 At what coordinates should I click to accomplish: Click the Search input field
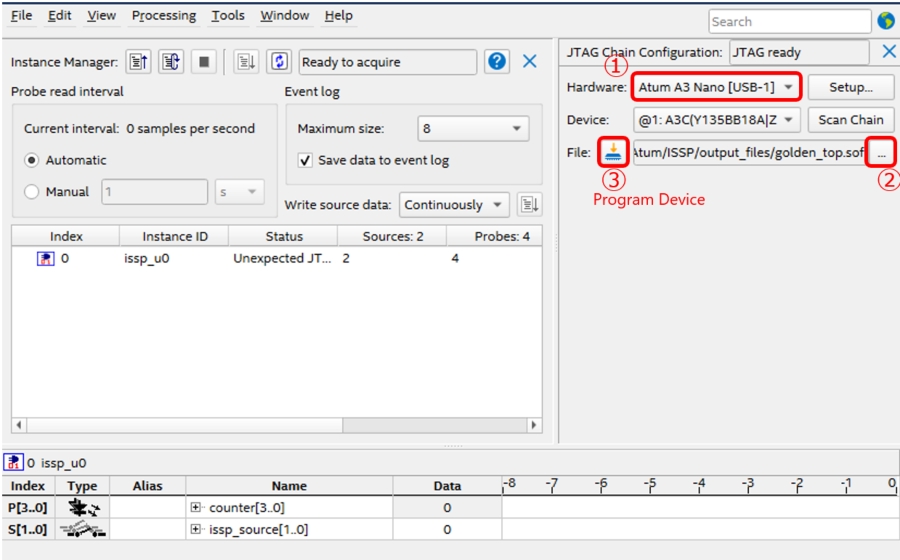tap(789, 21)
